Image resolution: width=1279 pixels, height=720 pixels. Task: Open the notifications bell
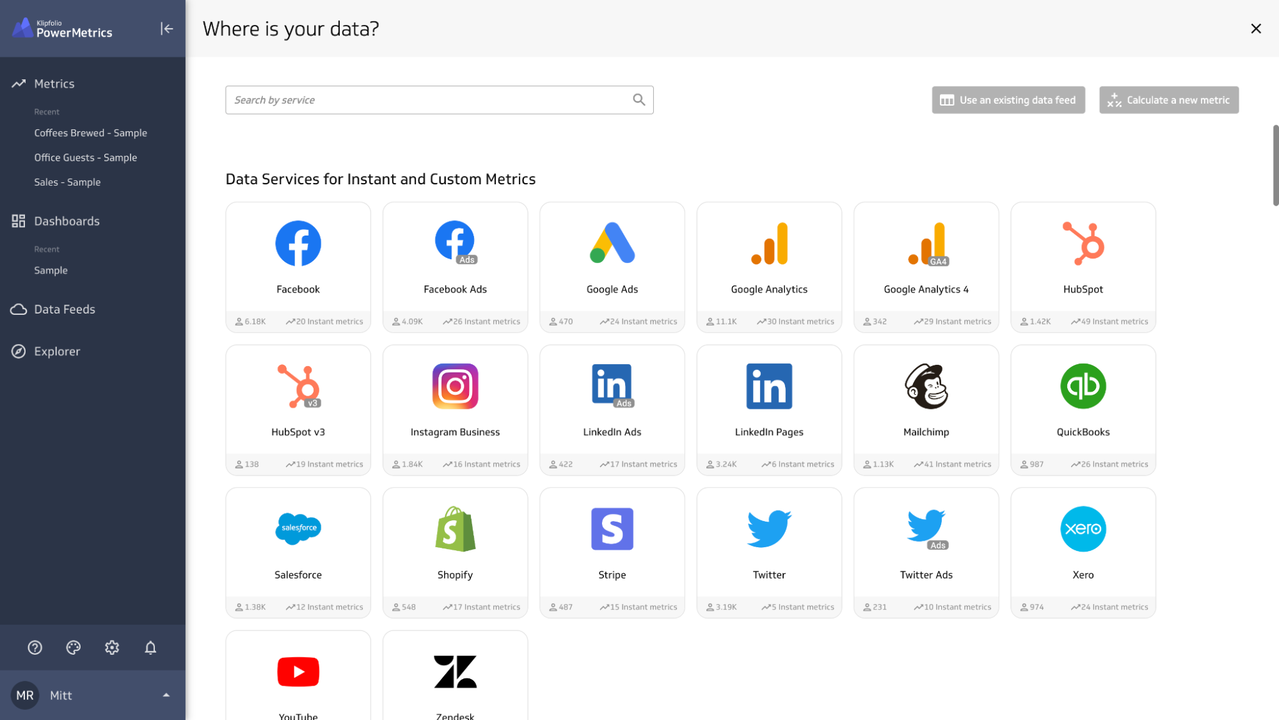click(150, 647)
